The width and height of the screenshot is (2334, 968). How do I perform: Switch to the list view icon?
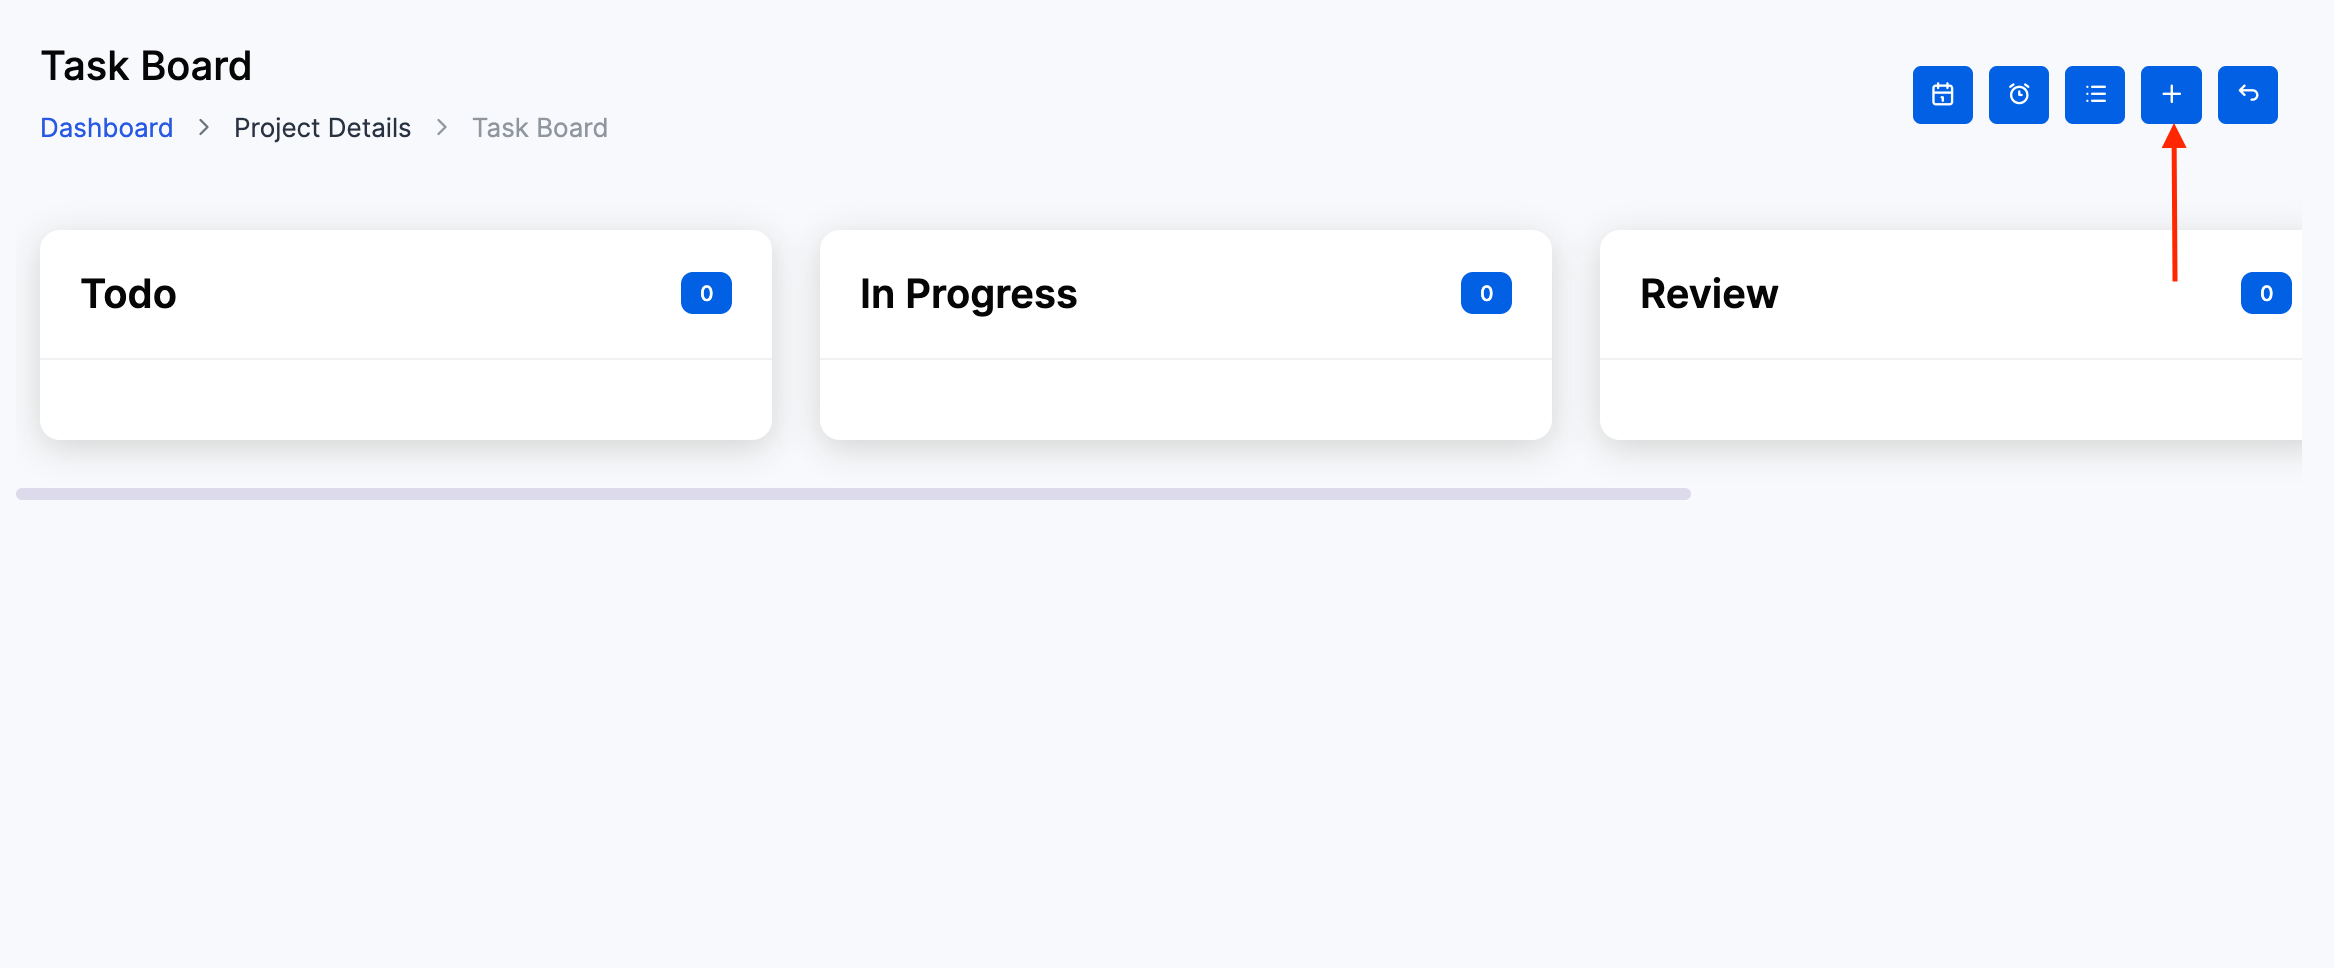pyautogui.click(x=2094, y=95)
